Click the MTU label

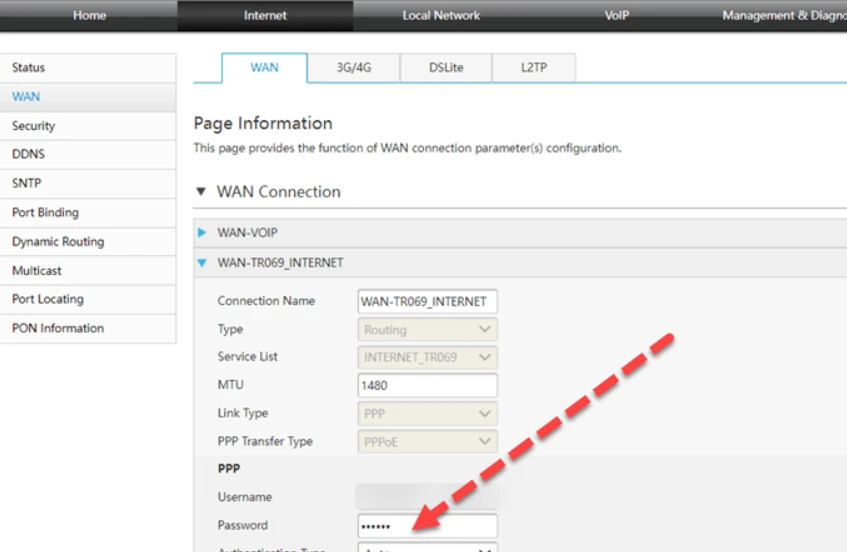point(231,385)
